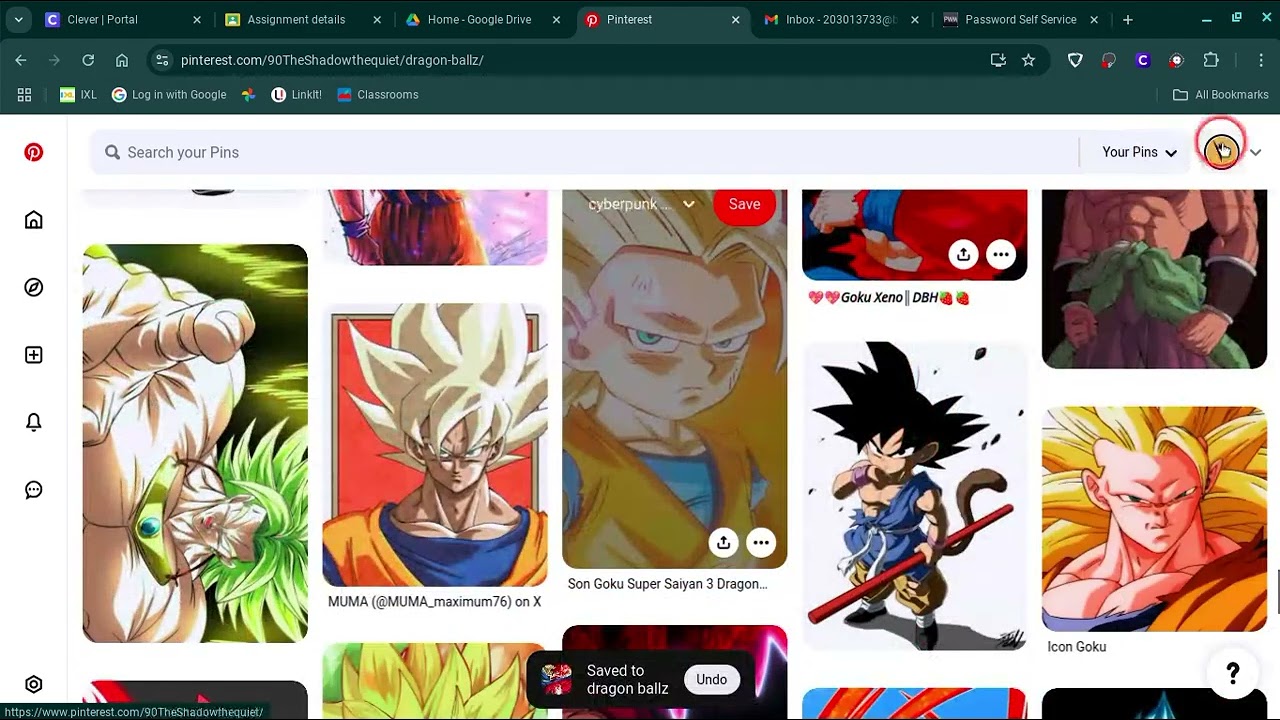Undo saving to dragon ballz

[x=711, y=679]
